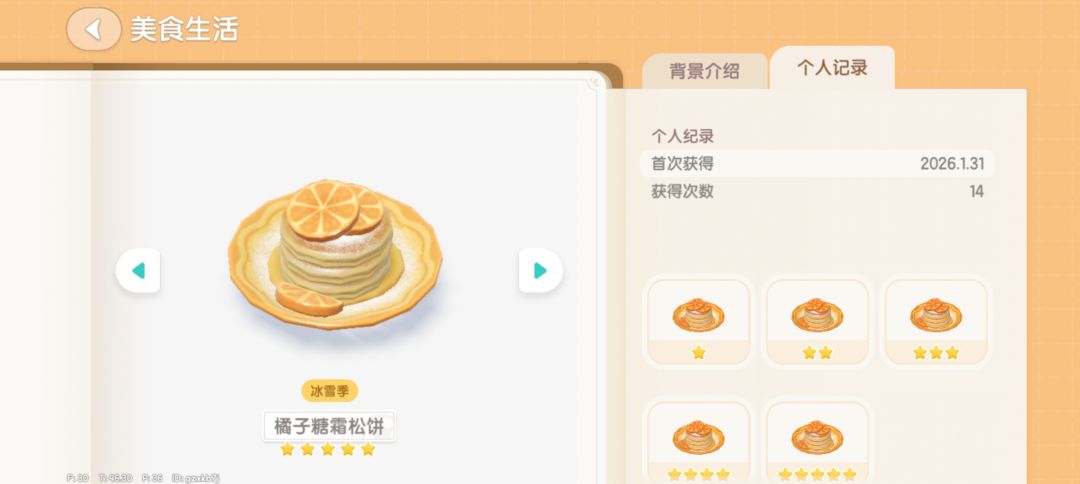Show the previous dish with left arrow
Screen dimensions: 1080x484
click(x=138, y=271)
